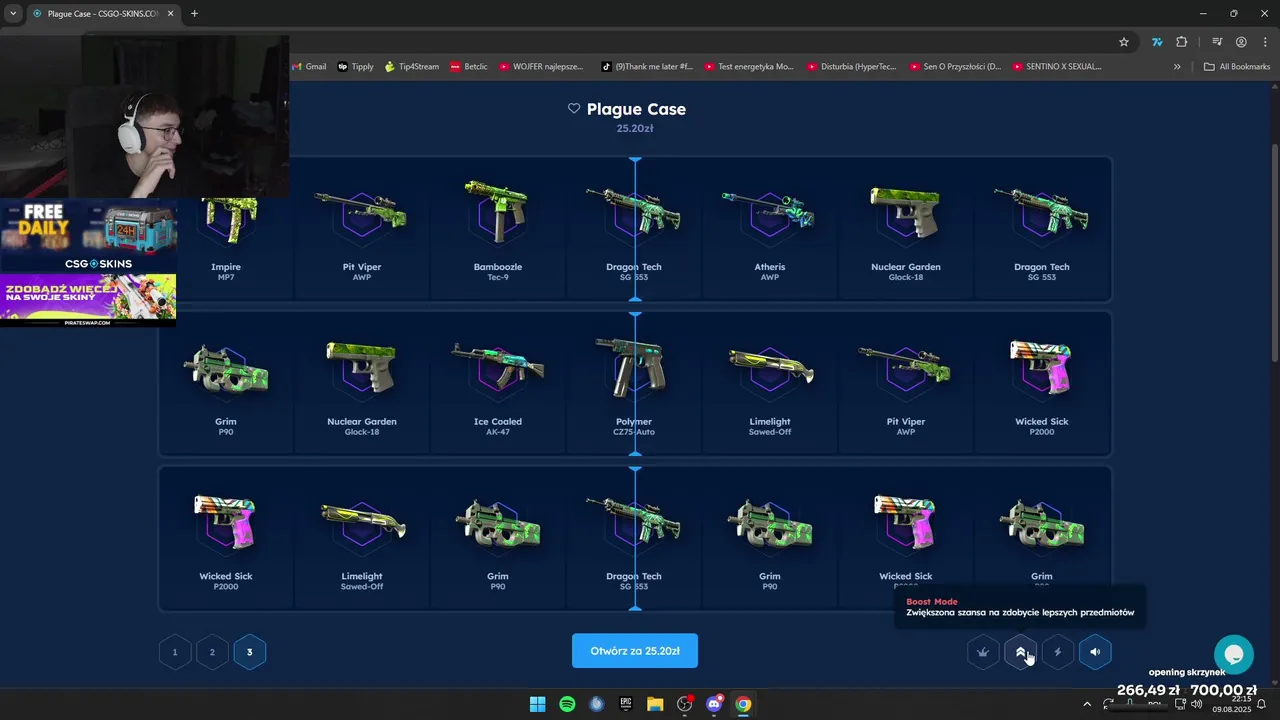Open File Explorer from taskbar

(x=655, y=704)
